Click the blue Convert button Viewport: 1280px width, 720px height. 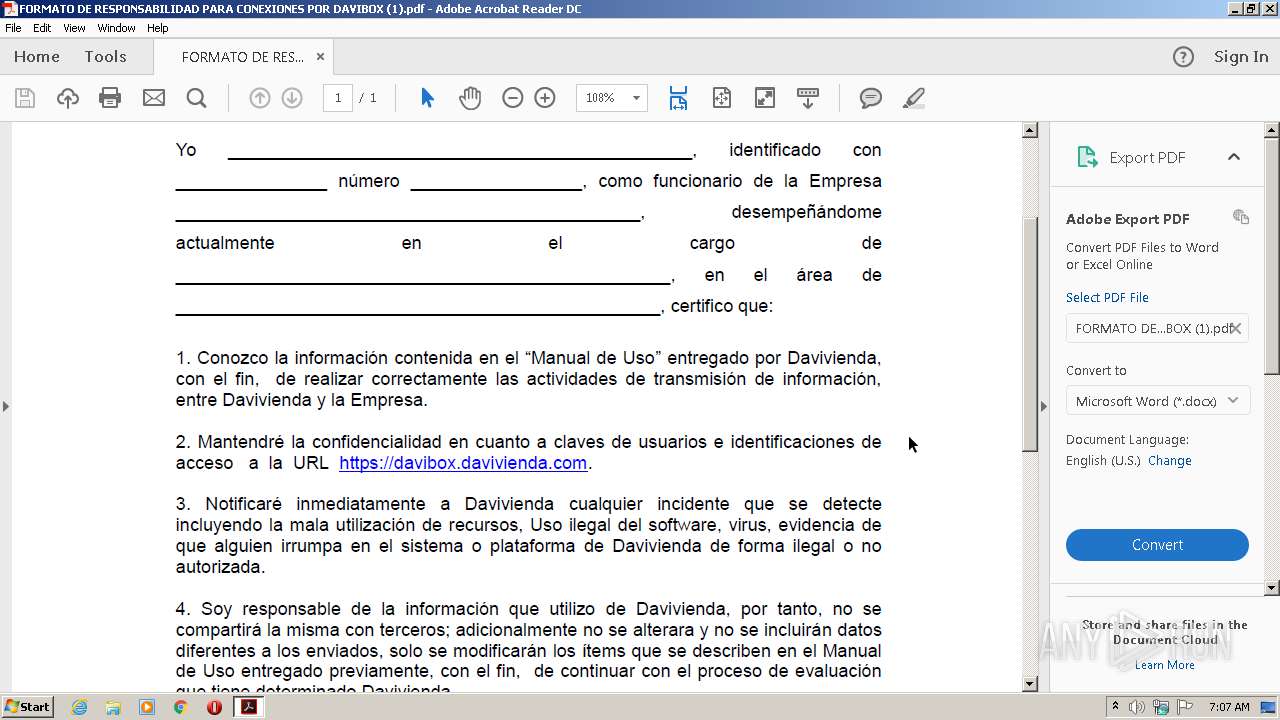pyautogui.click(x=1157, y=545)
